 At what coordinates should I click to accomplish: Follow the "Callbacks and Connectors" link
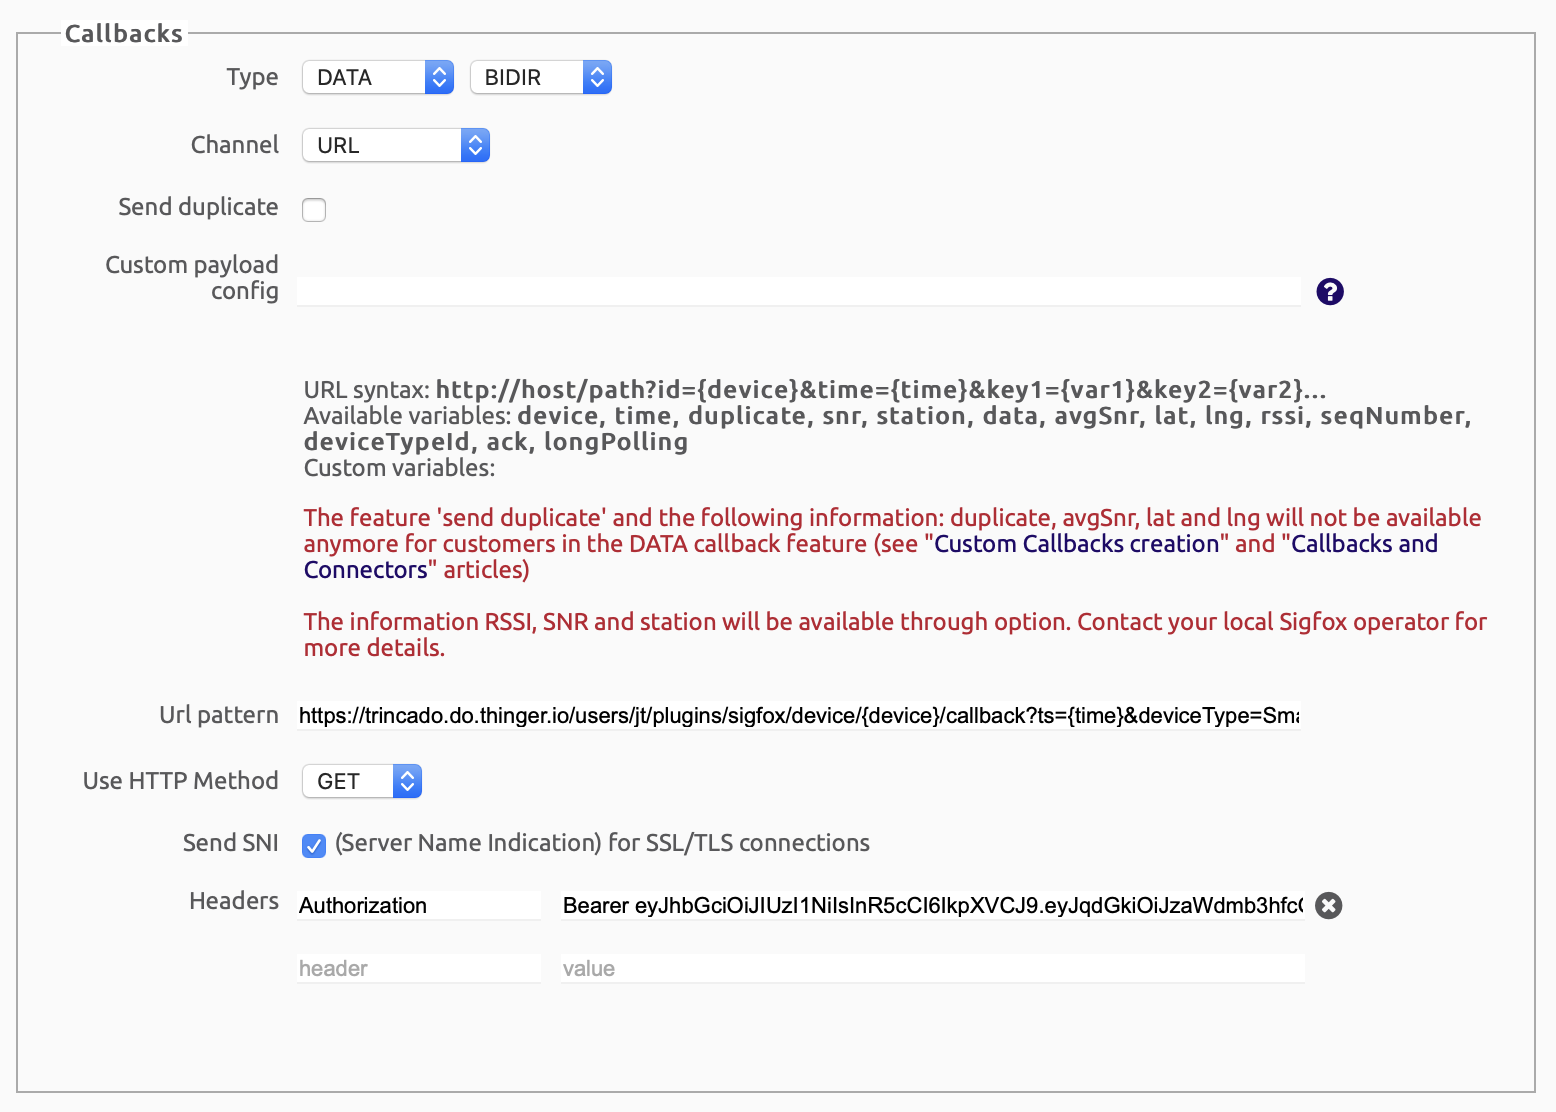coord(1364,544)
